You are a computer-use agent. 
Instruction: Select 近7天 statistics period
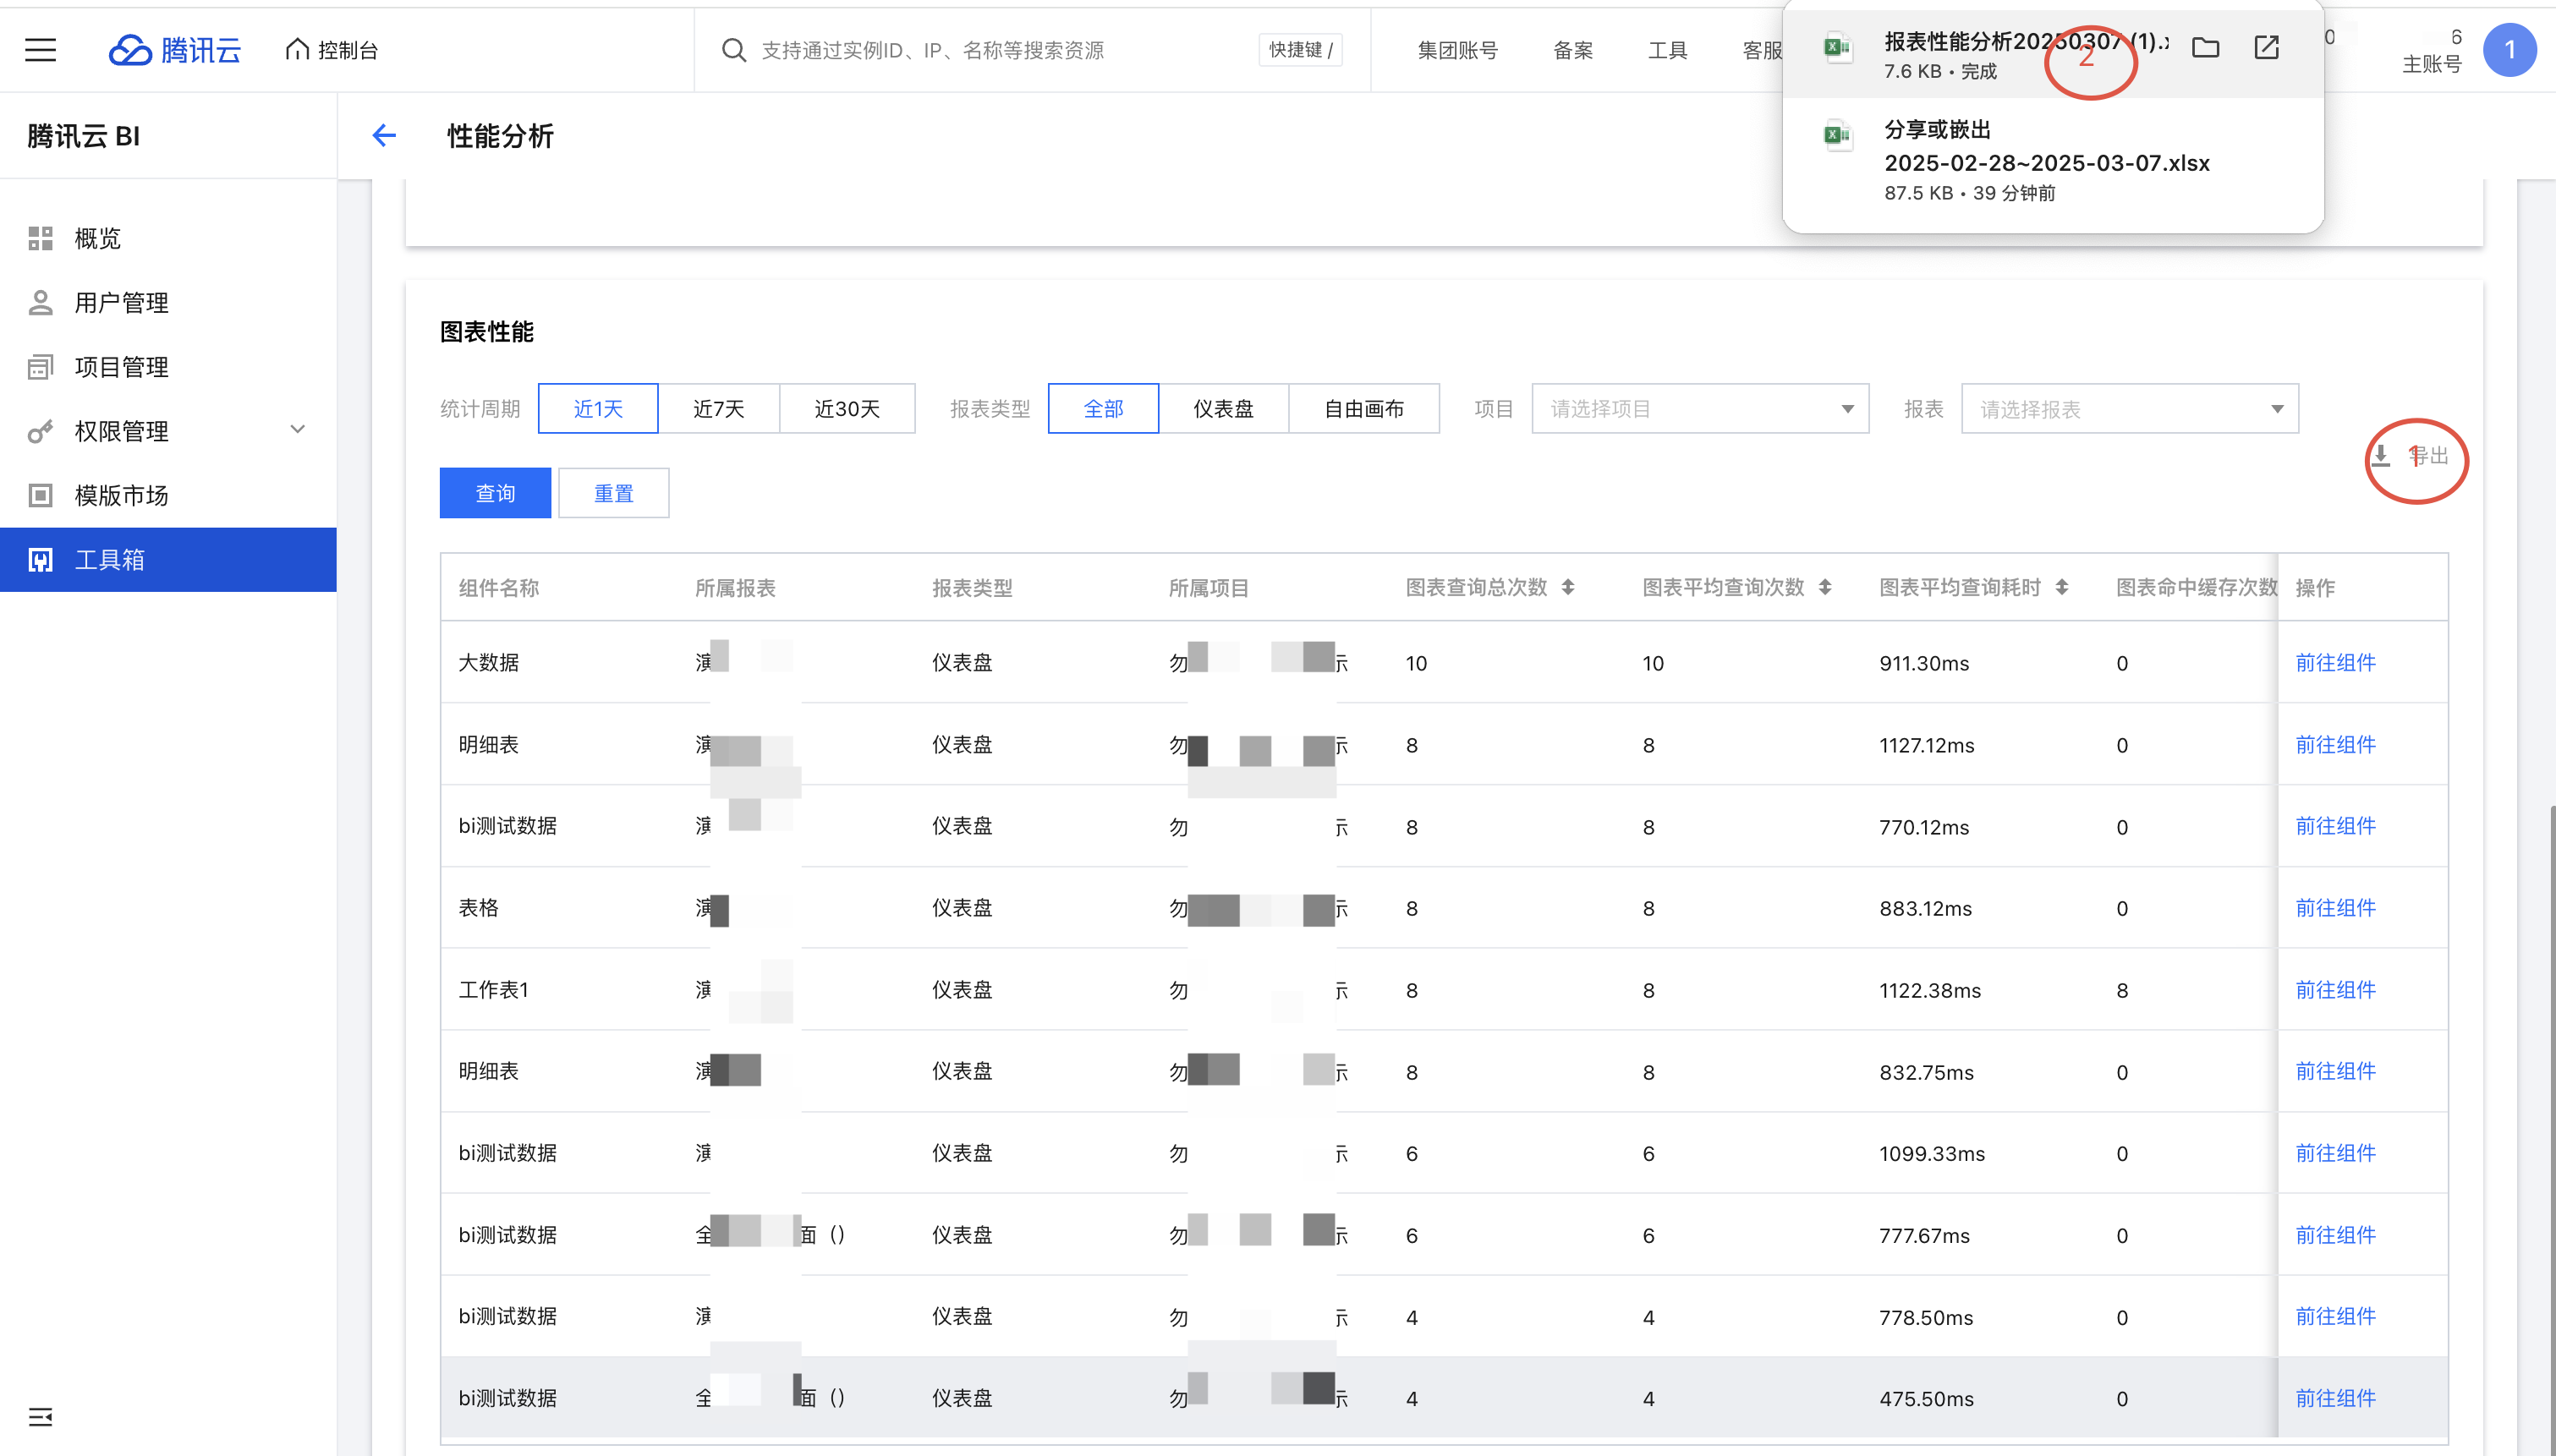718,409
